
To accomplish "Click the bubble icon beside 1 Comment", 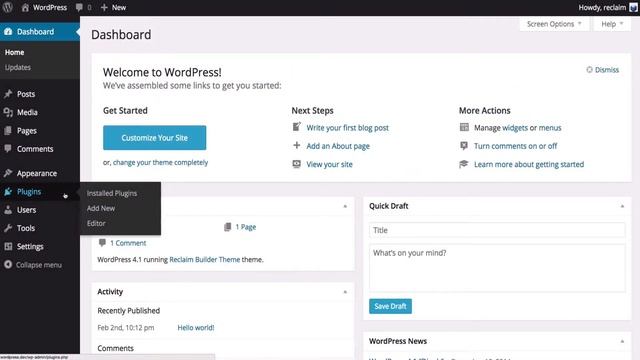I will point(102,243).
